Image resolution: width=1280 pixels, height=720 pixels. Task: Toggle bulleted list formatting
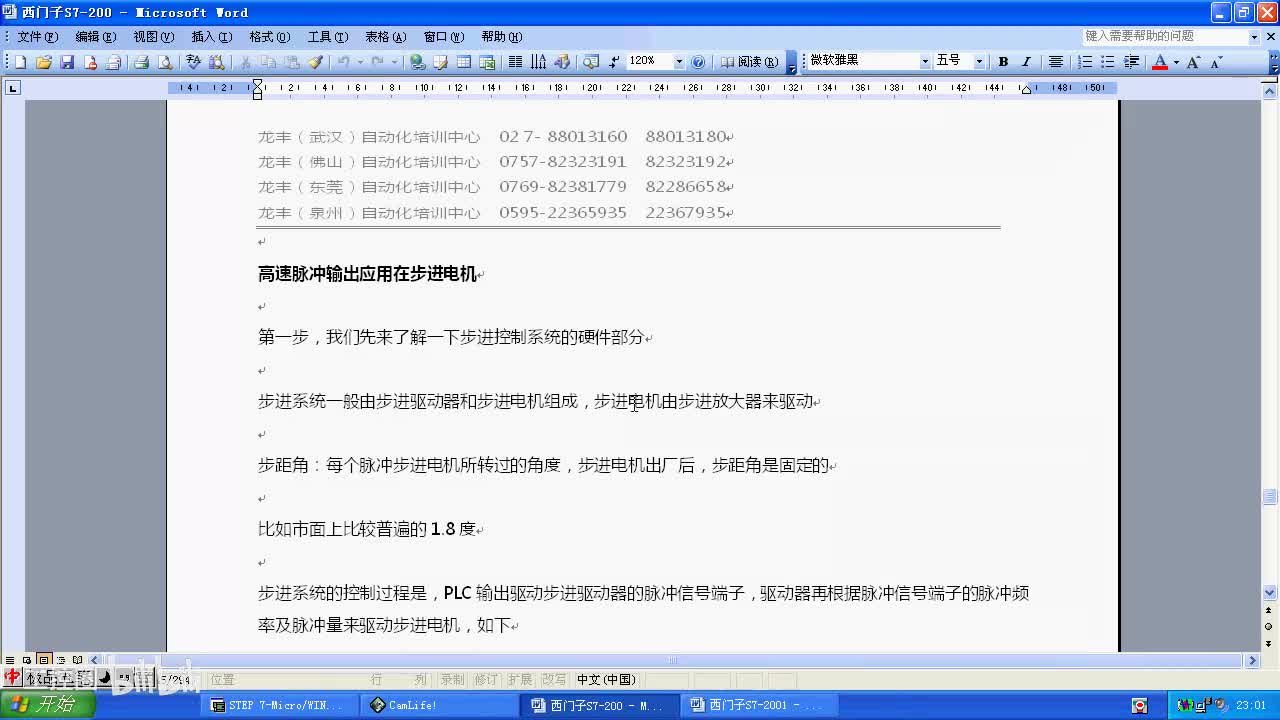pos(1108,62)
